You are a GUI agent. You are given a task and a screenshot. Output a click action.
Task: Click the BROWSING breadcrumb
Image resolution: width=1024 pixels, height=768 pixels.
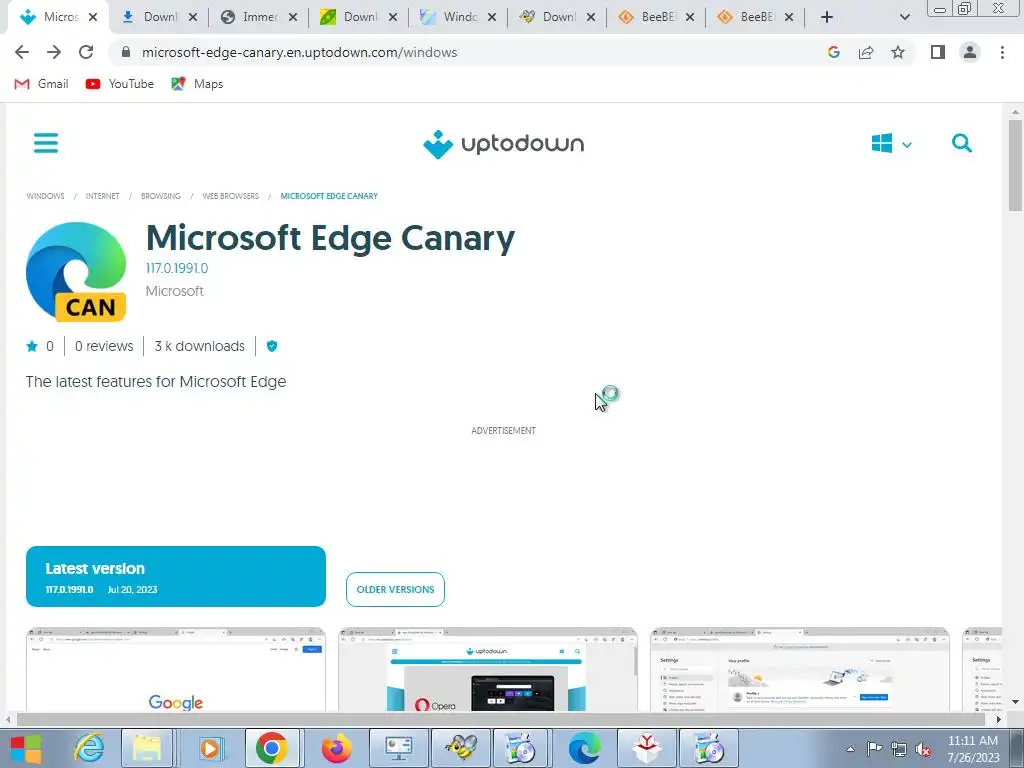[x=161, y=196]
